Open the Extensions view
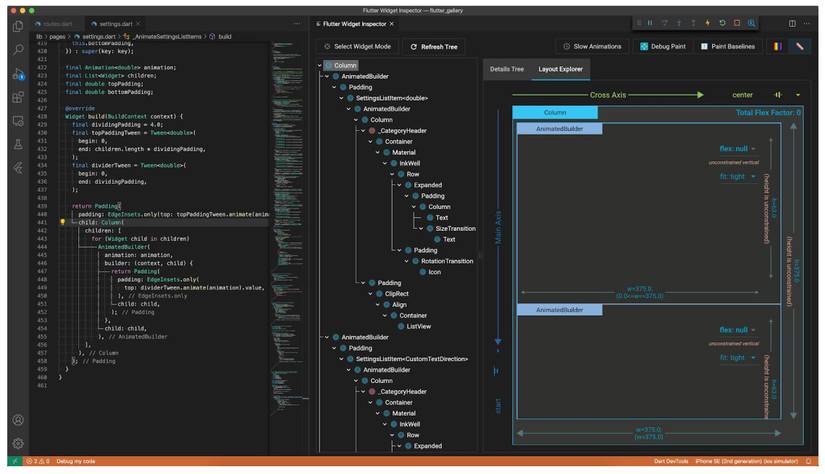 click(18, 97)
